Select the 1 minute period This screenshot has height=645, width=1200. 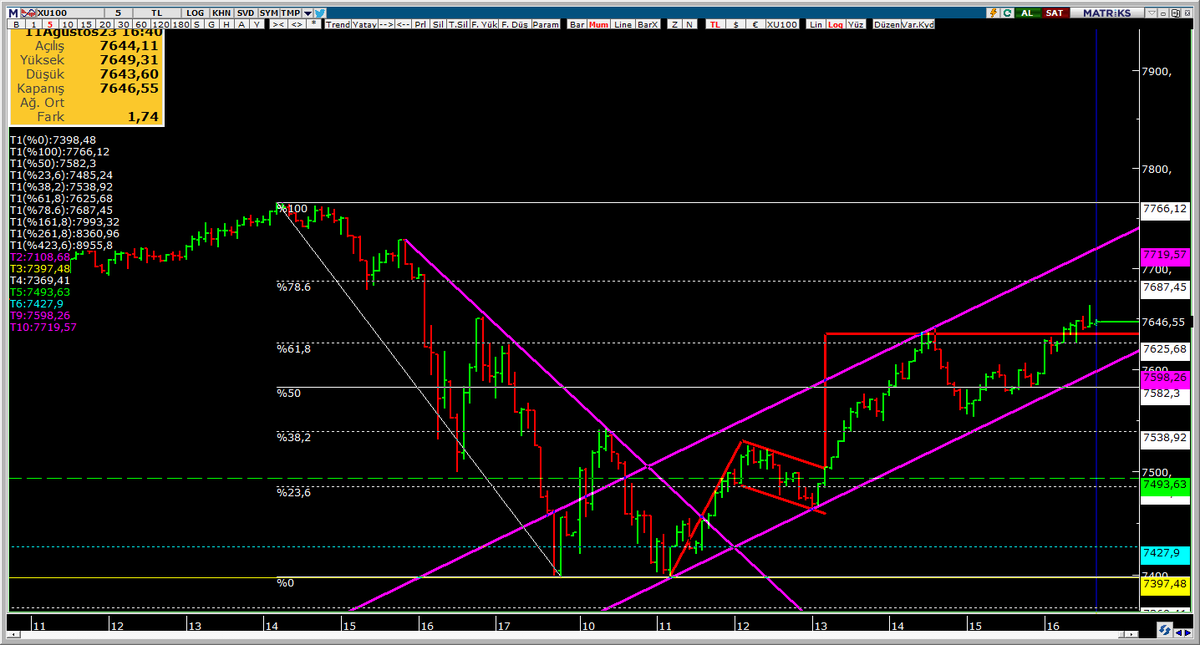[x=33, y=24]
